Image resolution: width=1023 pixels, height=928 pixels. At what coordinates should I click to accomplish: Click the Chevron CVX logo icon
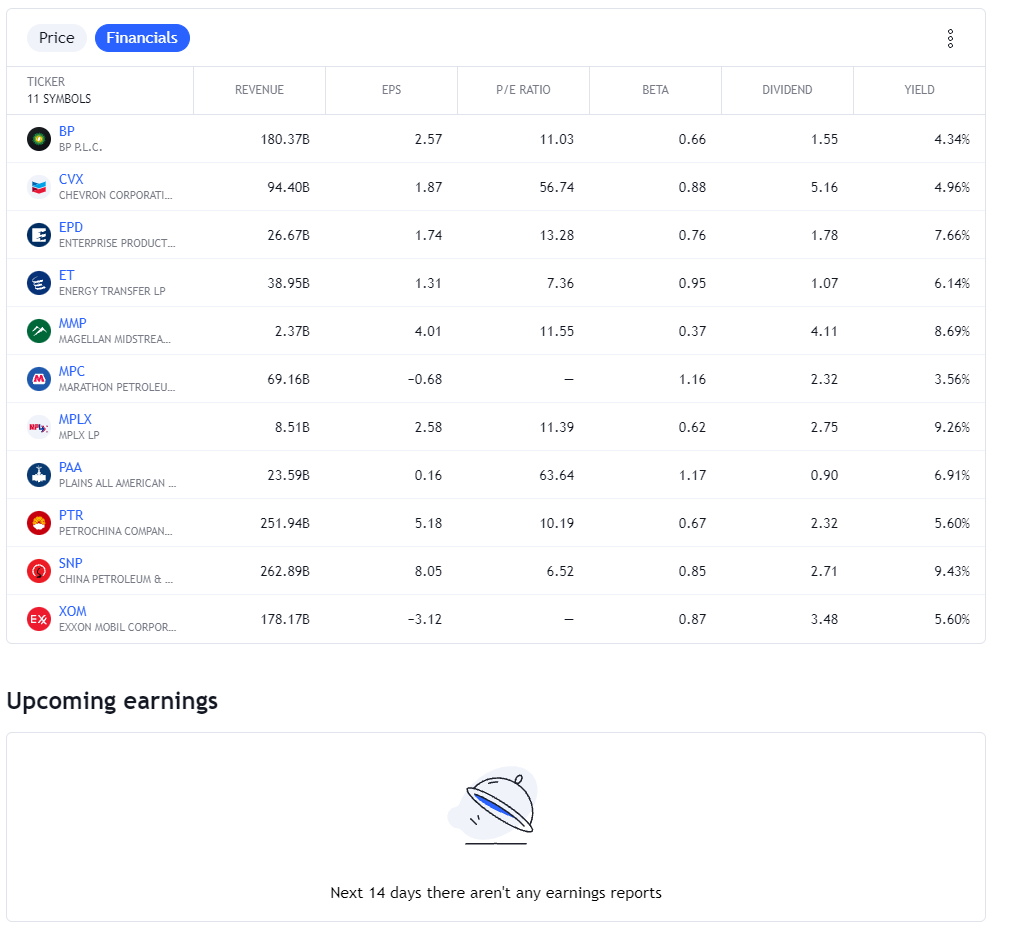pos(38,187)
